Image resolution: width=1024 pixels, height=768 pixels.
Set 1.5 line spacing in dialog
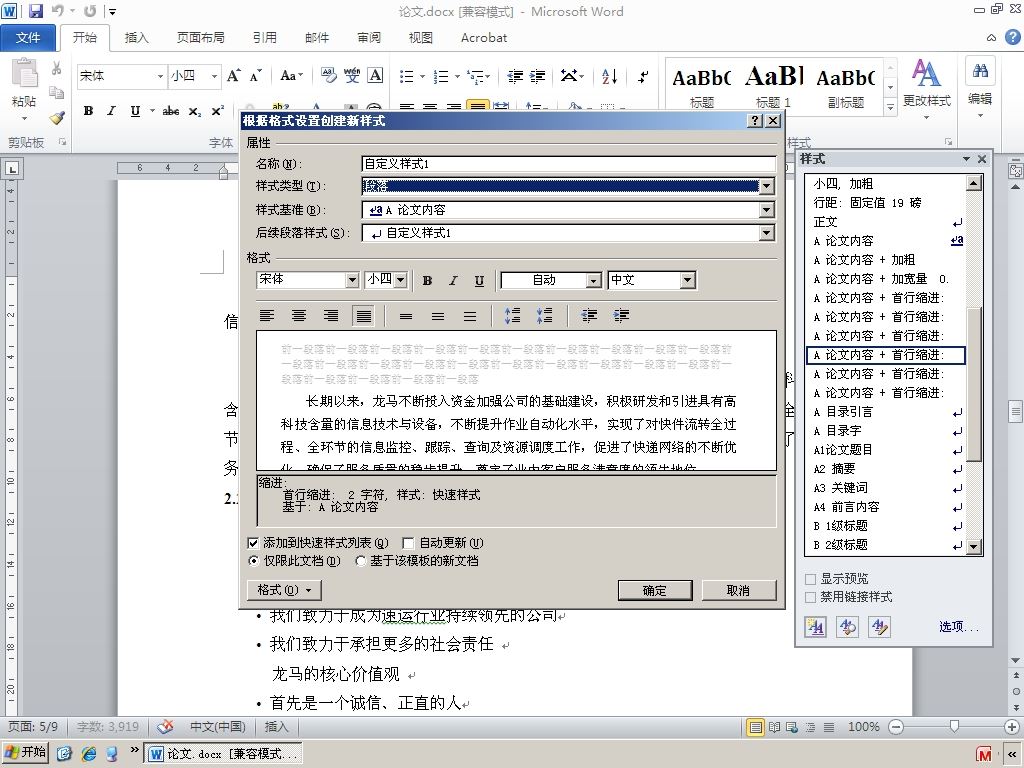click(438, 316)
